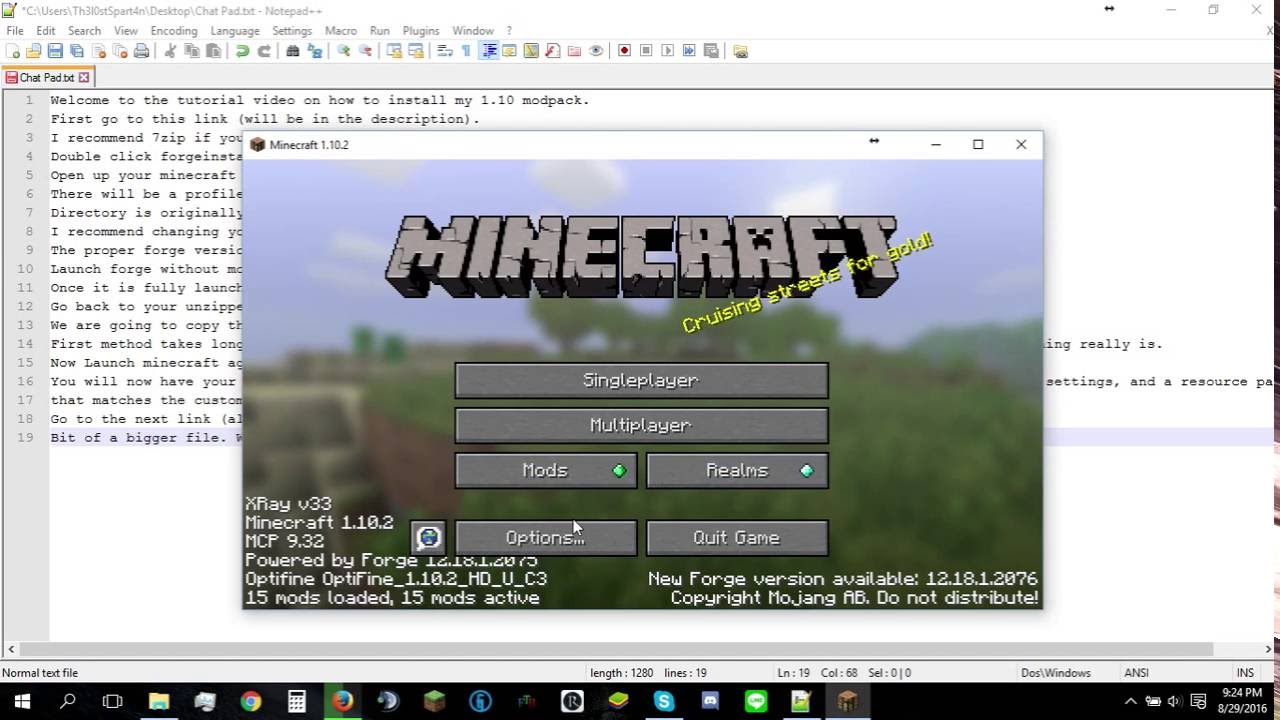Click the Notepad++ horizontal scrollbar left arrow
Screen dimensions: 1280x720
(x=11, y=649)
